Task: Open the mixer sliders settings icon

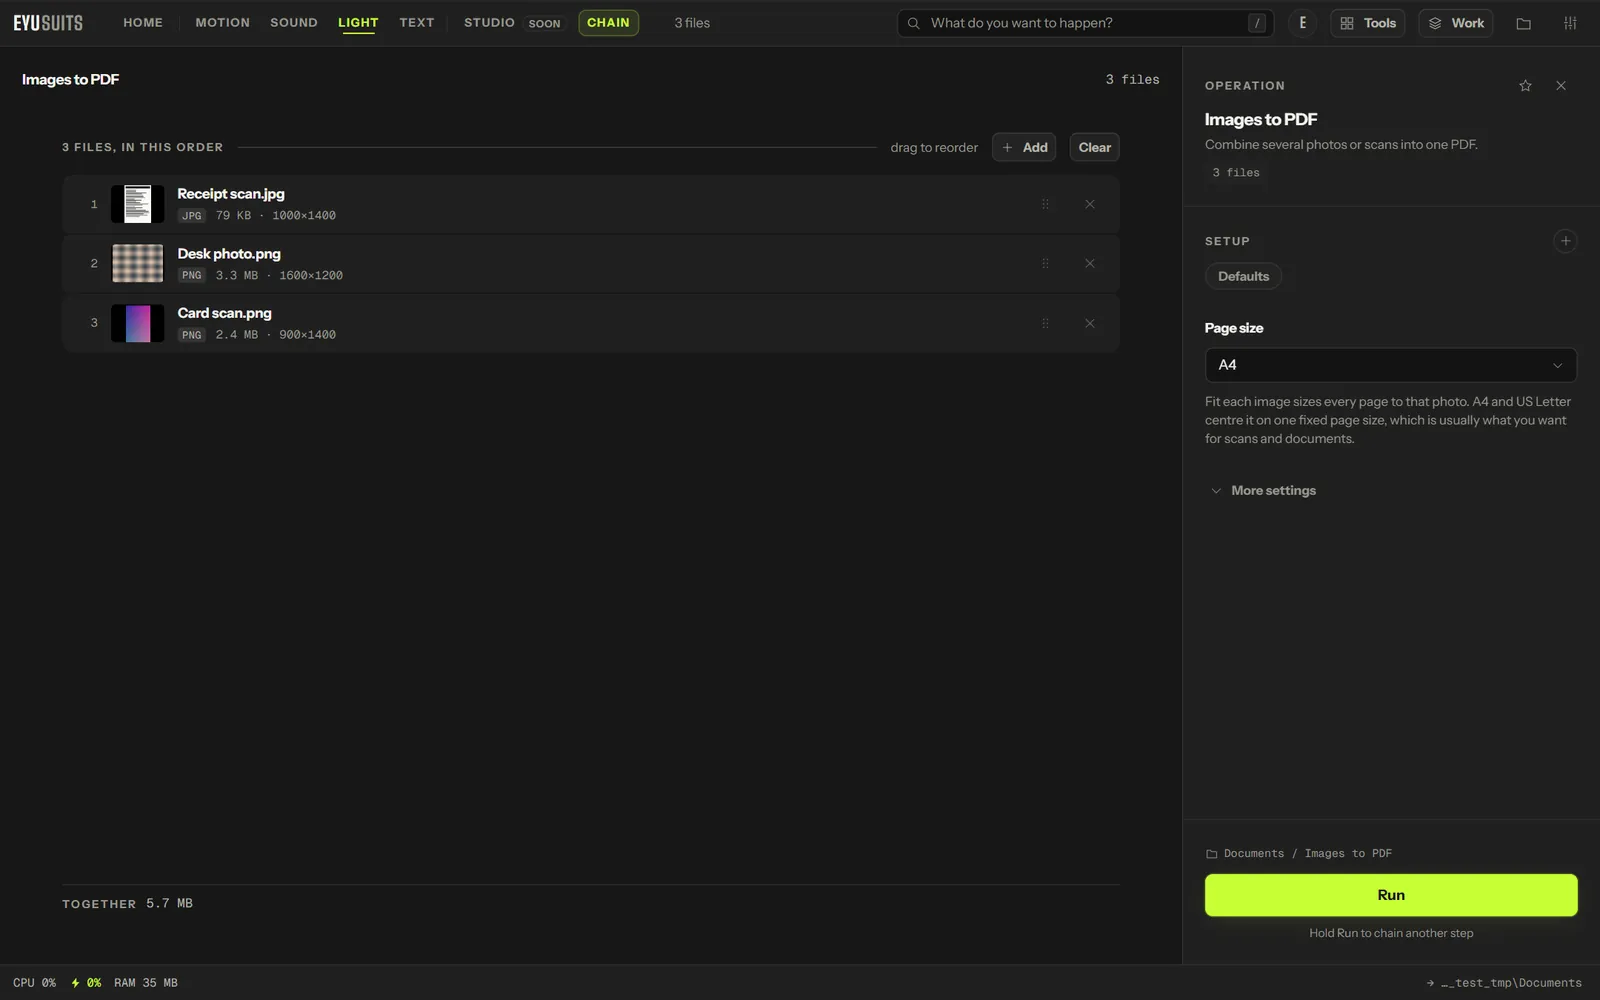Action: click(x=1570, y=23)
